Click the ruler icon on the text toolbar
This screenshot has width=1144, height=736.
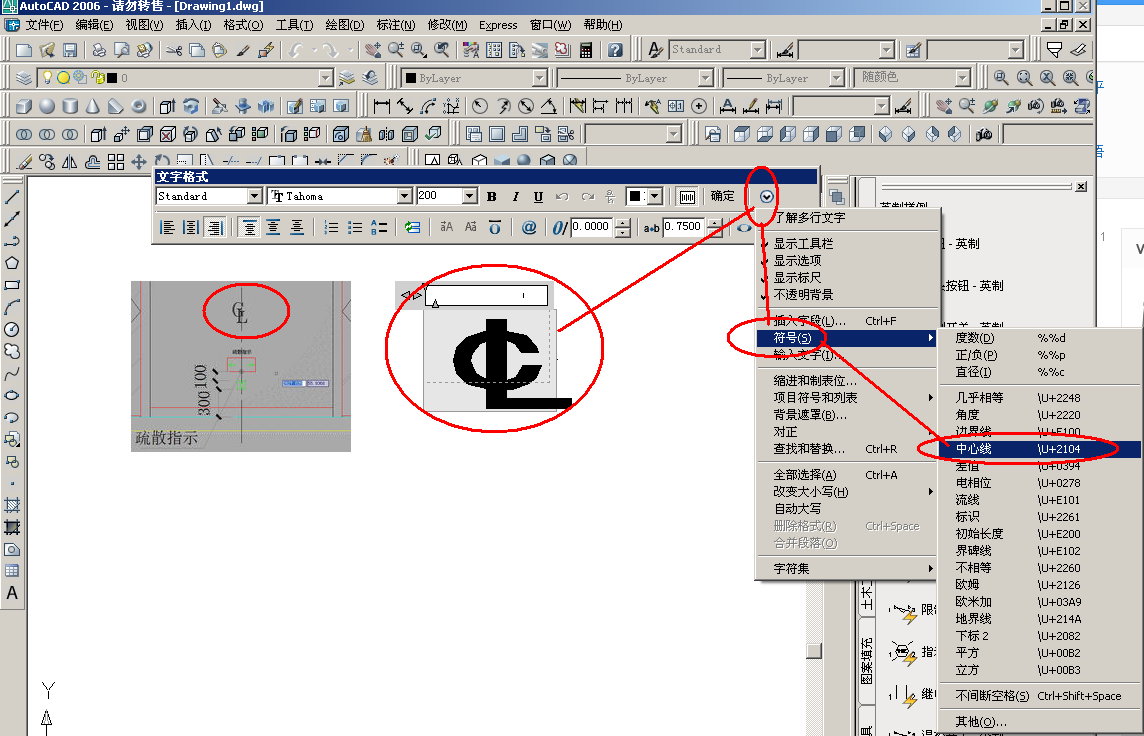coord(687,196)
